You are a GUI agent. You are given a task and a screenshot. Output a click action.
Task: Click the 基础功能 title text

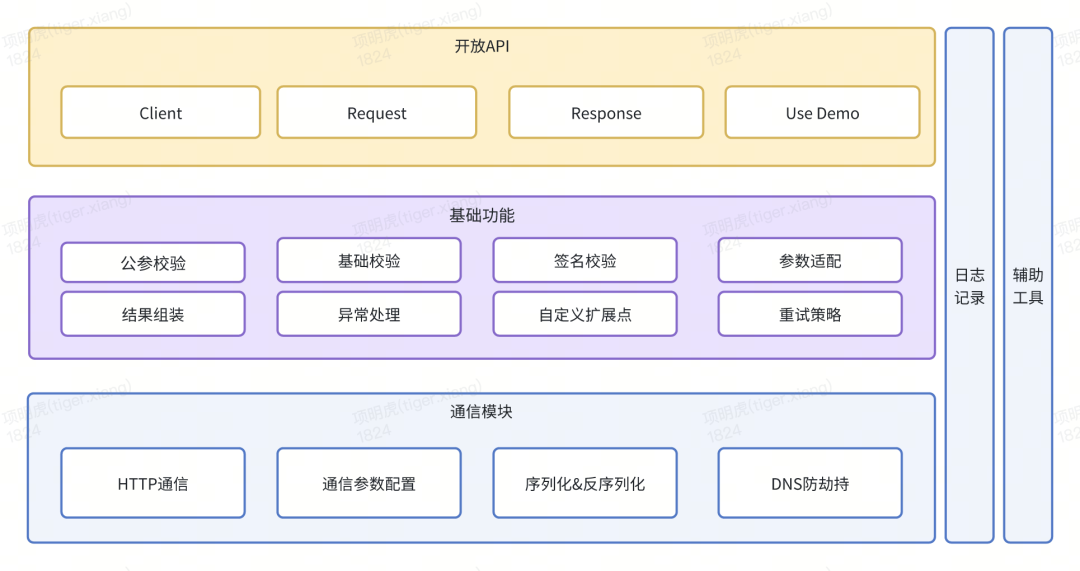[x=482, y=216]
